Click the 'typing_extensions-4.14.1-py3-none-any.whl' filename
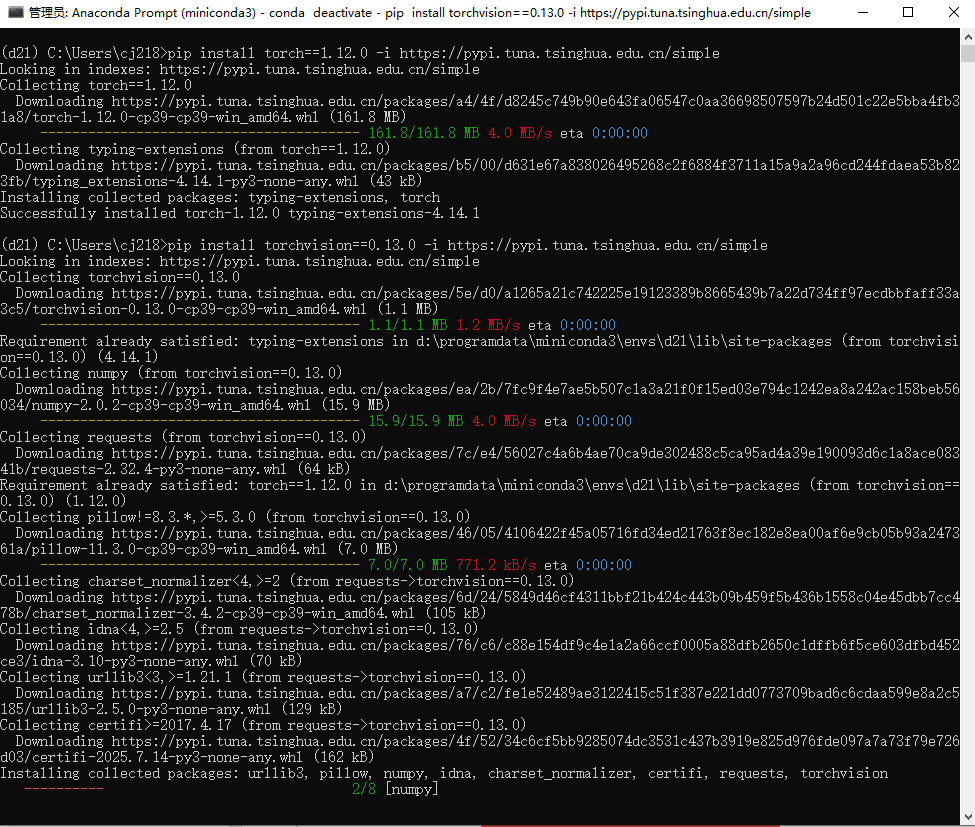This screenshot has height=827, width=975. coord(195,182)
